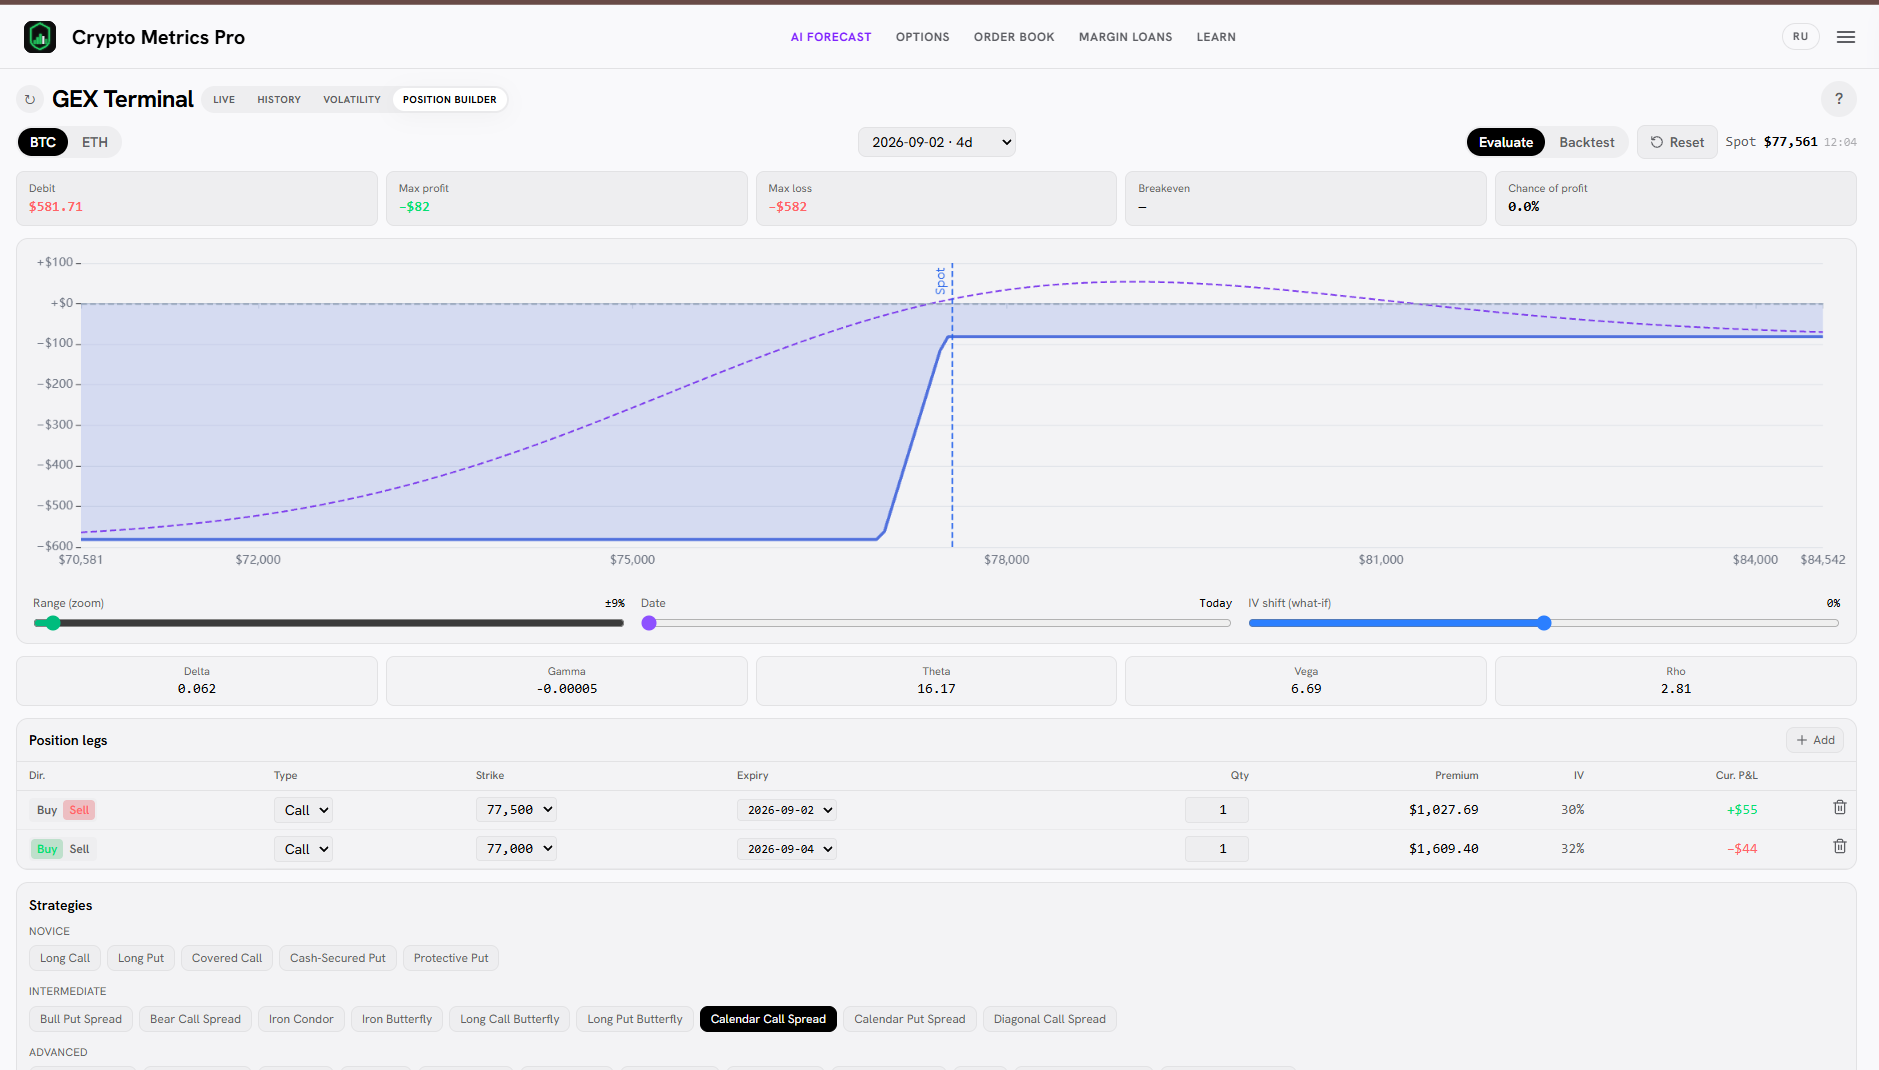Choose the Bull Put Spread strategy
The width and height of the screenshot is (1879, 1070).
81,1019
